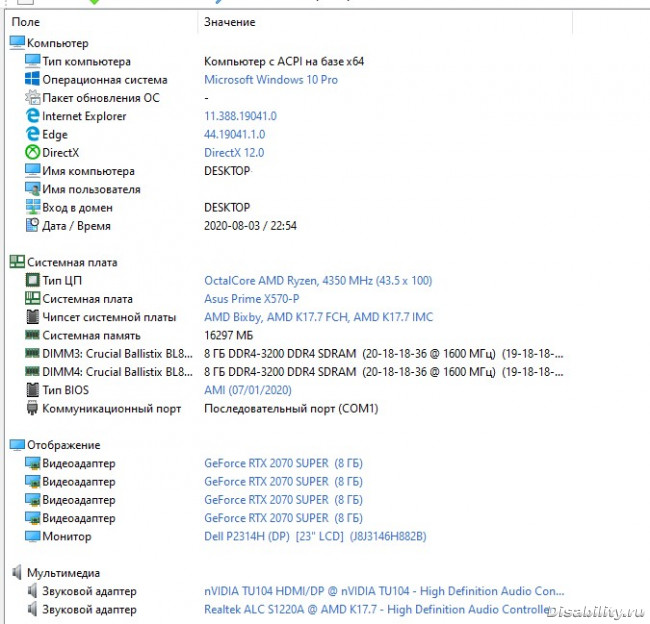Image resolution: width=650 pixels, height=624 pixels.
Task: Click the sound adapter icon for nVIDIA TU104
Action: click(x=32, y=590)
